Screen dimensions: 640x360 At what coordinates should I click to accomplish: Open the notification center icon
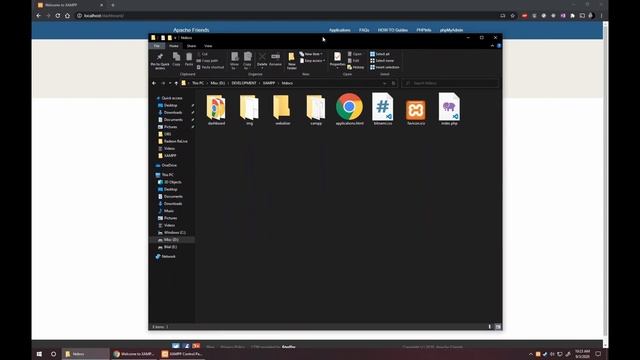pyautogui.click(x=598, y=354)
